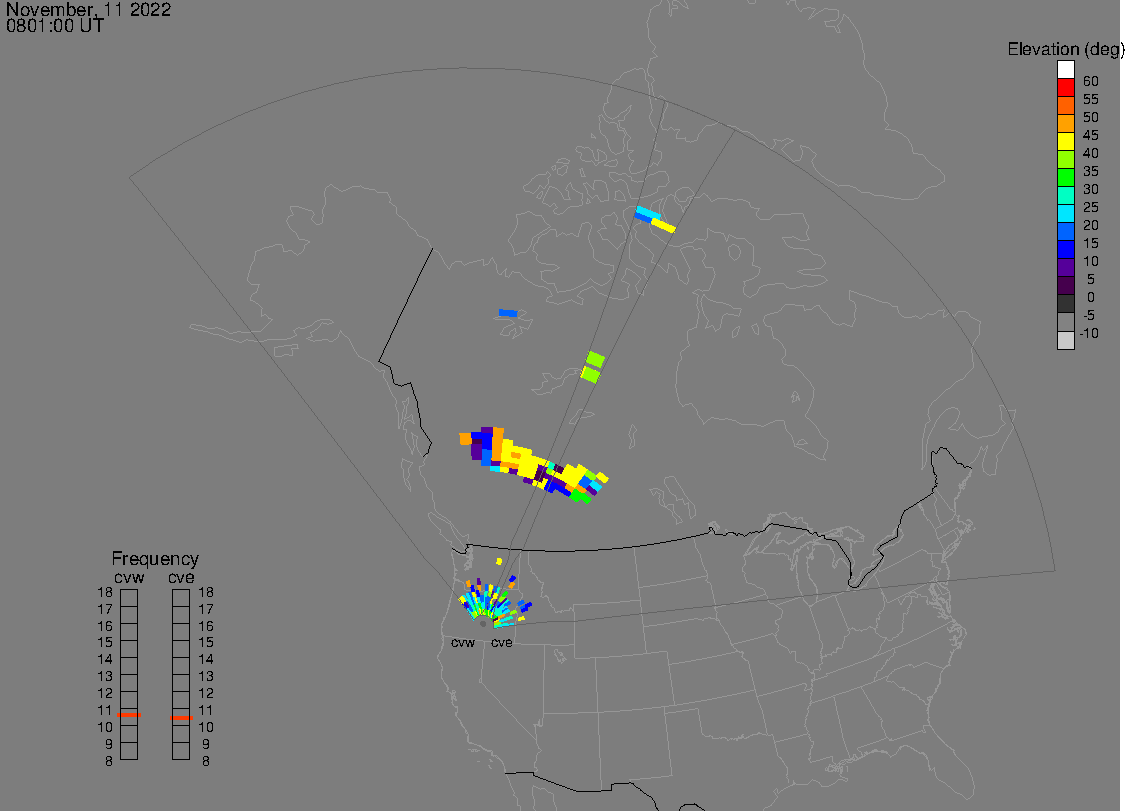1125x811 pixels.
Task: Click the isolated yellow echo above the radar fan
Action: point(499,561)
